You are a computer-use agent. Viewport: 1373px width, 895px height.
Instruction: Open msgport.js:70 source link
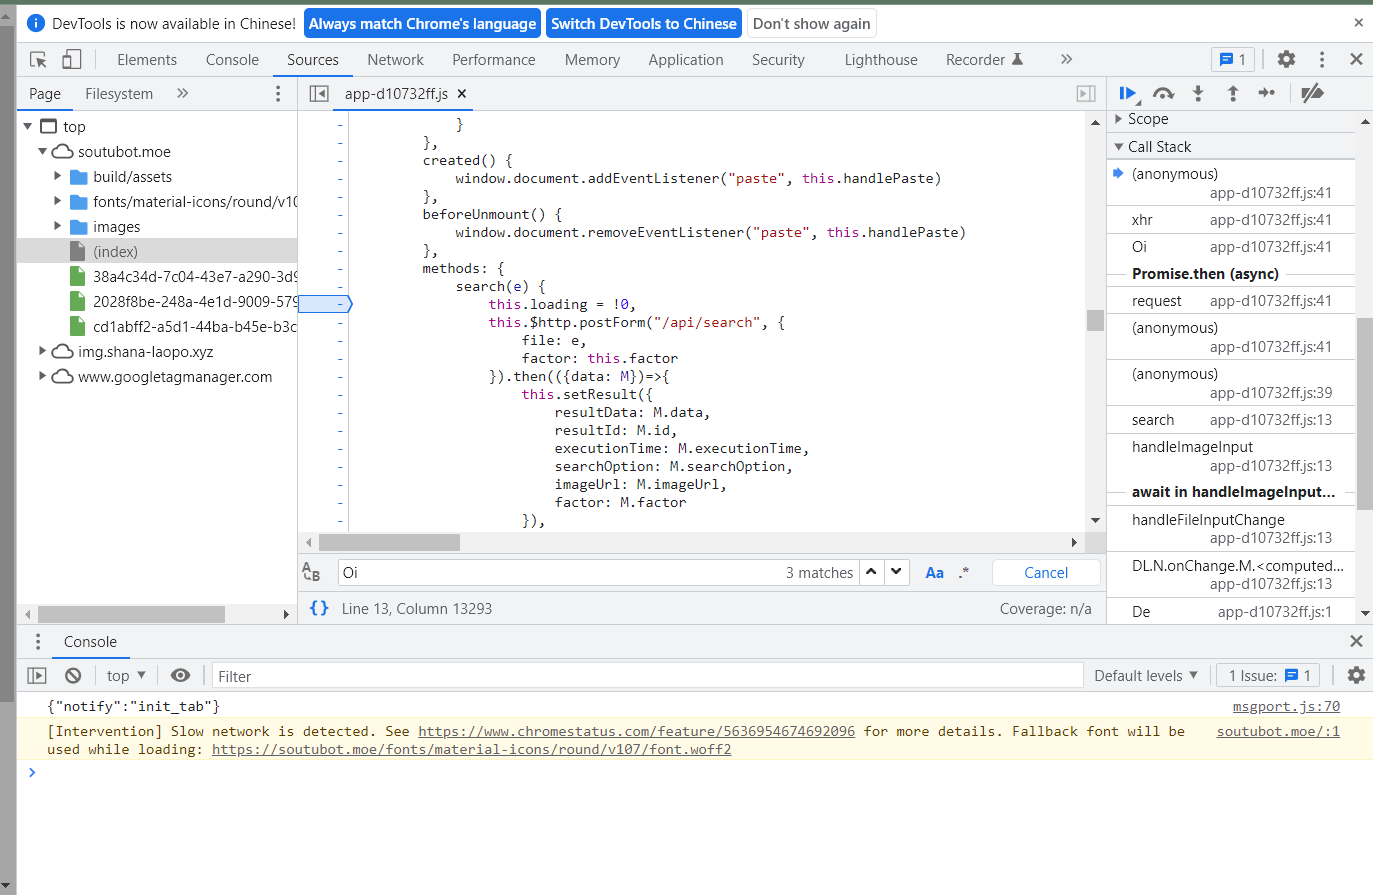(x=1286, y=706)
